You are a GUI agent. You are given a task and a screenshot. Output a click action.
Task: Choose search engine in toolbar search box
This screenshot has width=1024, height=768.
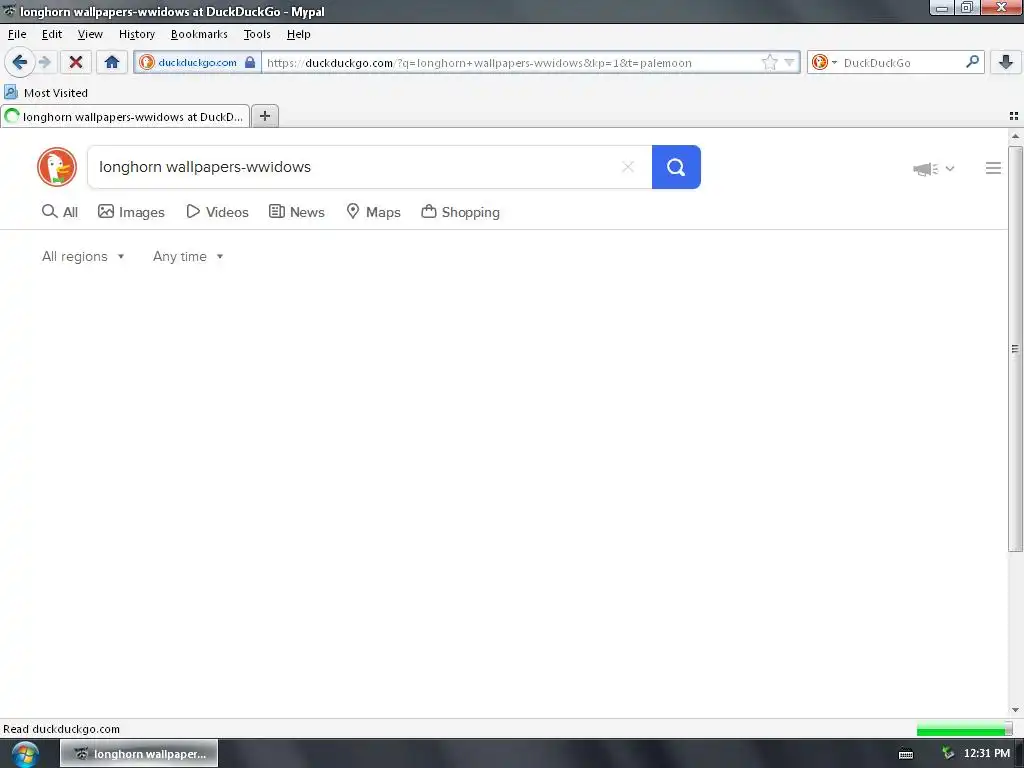pyautogui.click(x=824, y=63)
